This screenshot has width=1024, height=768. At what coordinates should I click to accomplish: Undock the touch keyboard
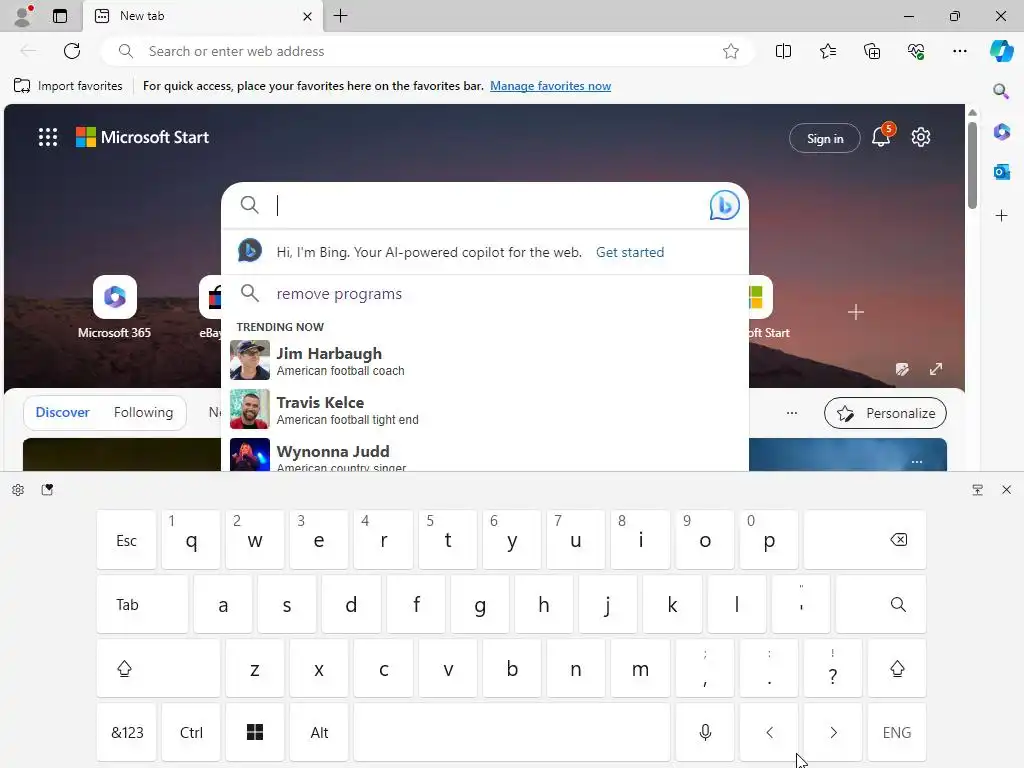pyautogui.click(x=978, y=490)
